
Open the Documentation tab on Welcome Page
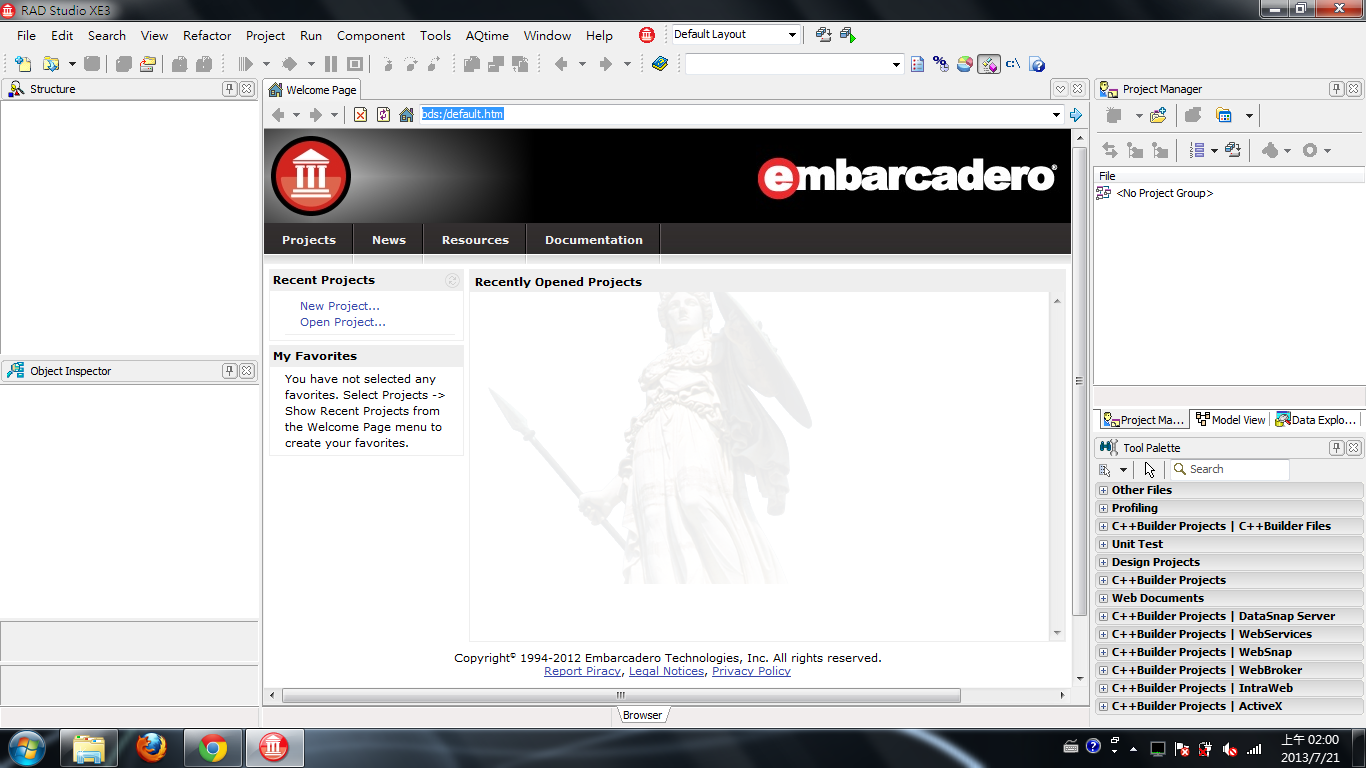(x=594, y=240)
